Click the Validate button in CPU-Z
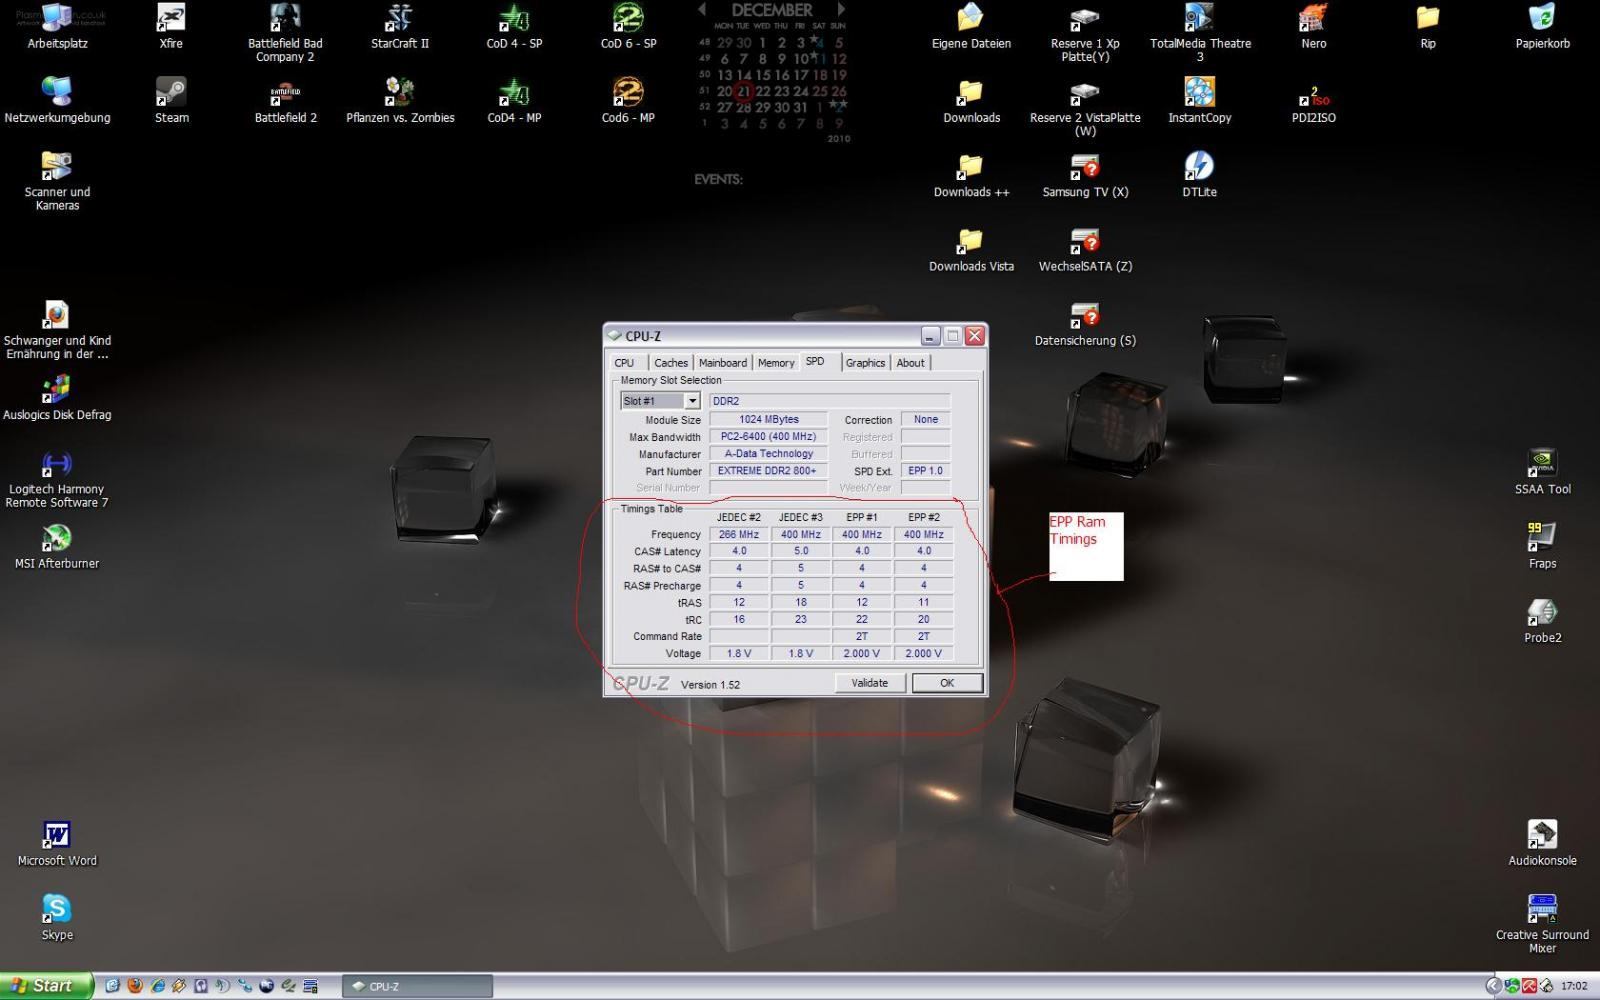The width and height of the screenshot is (1600, 1000). pyautogui.click(x=870, y=683)
